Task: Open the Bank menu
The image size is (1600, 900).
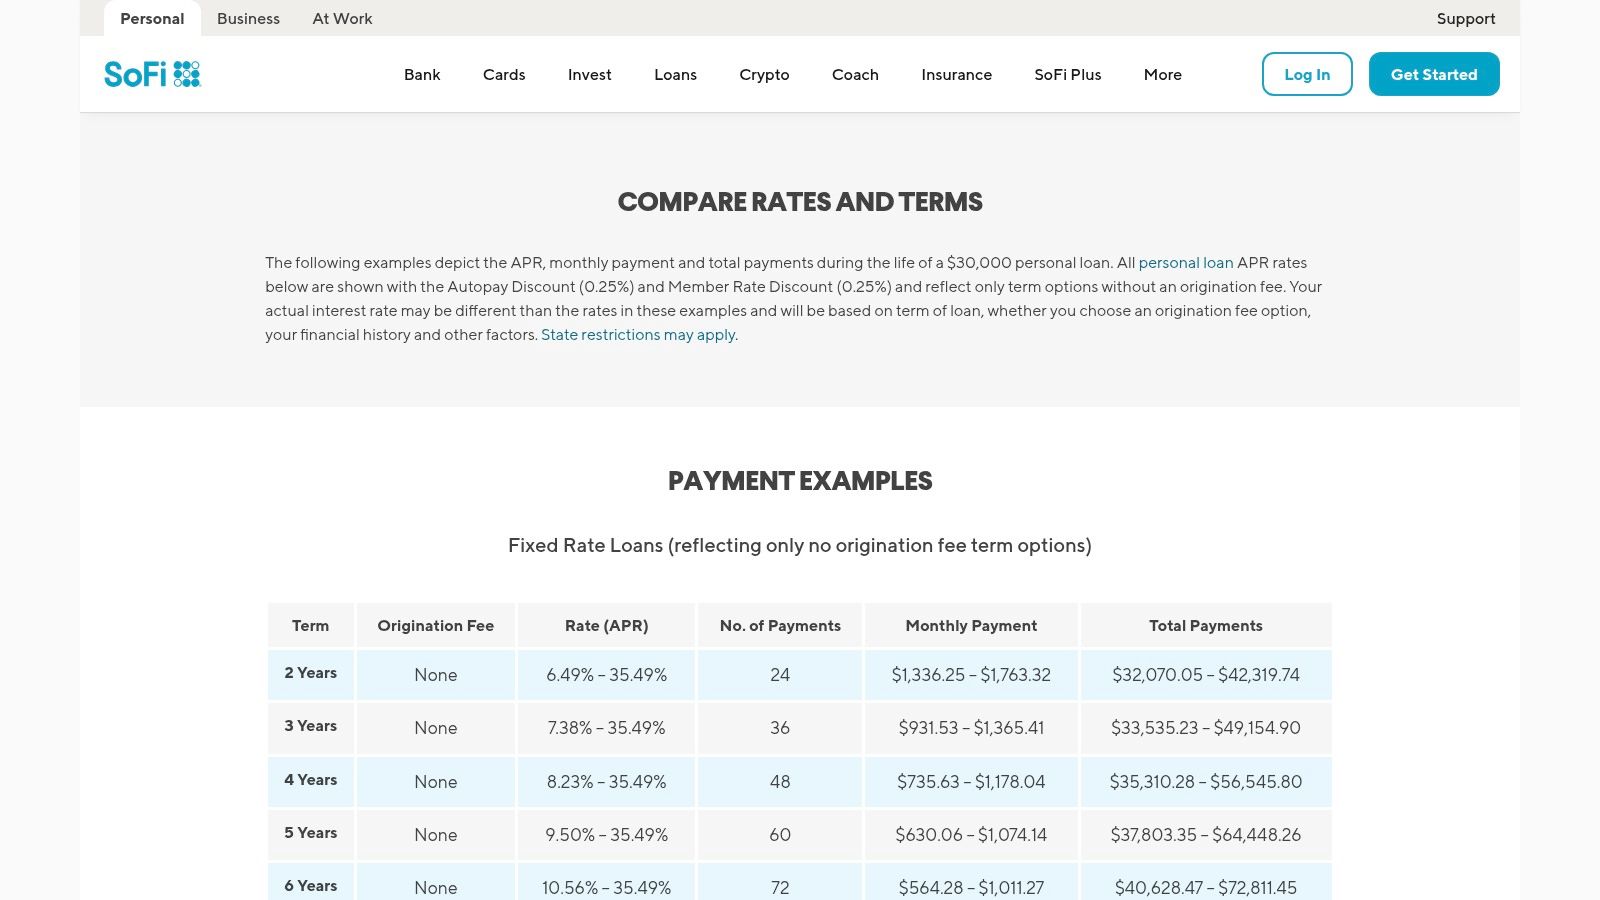Action: (422, 74)
